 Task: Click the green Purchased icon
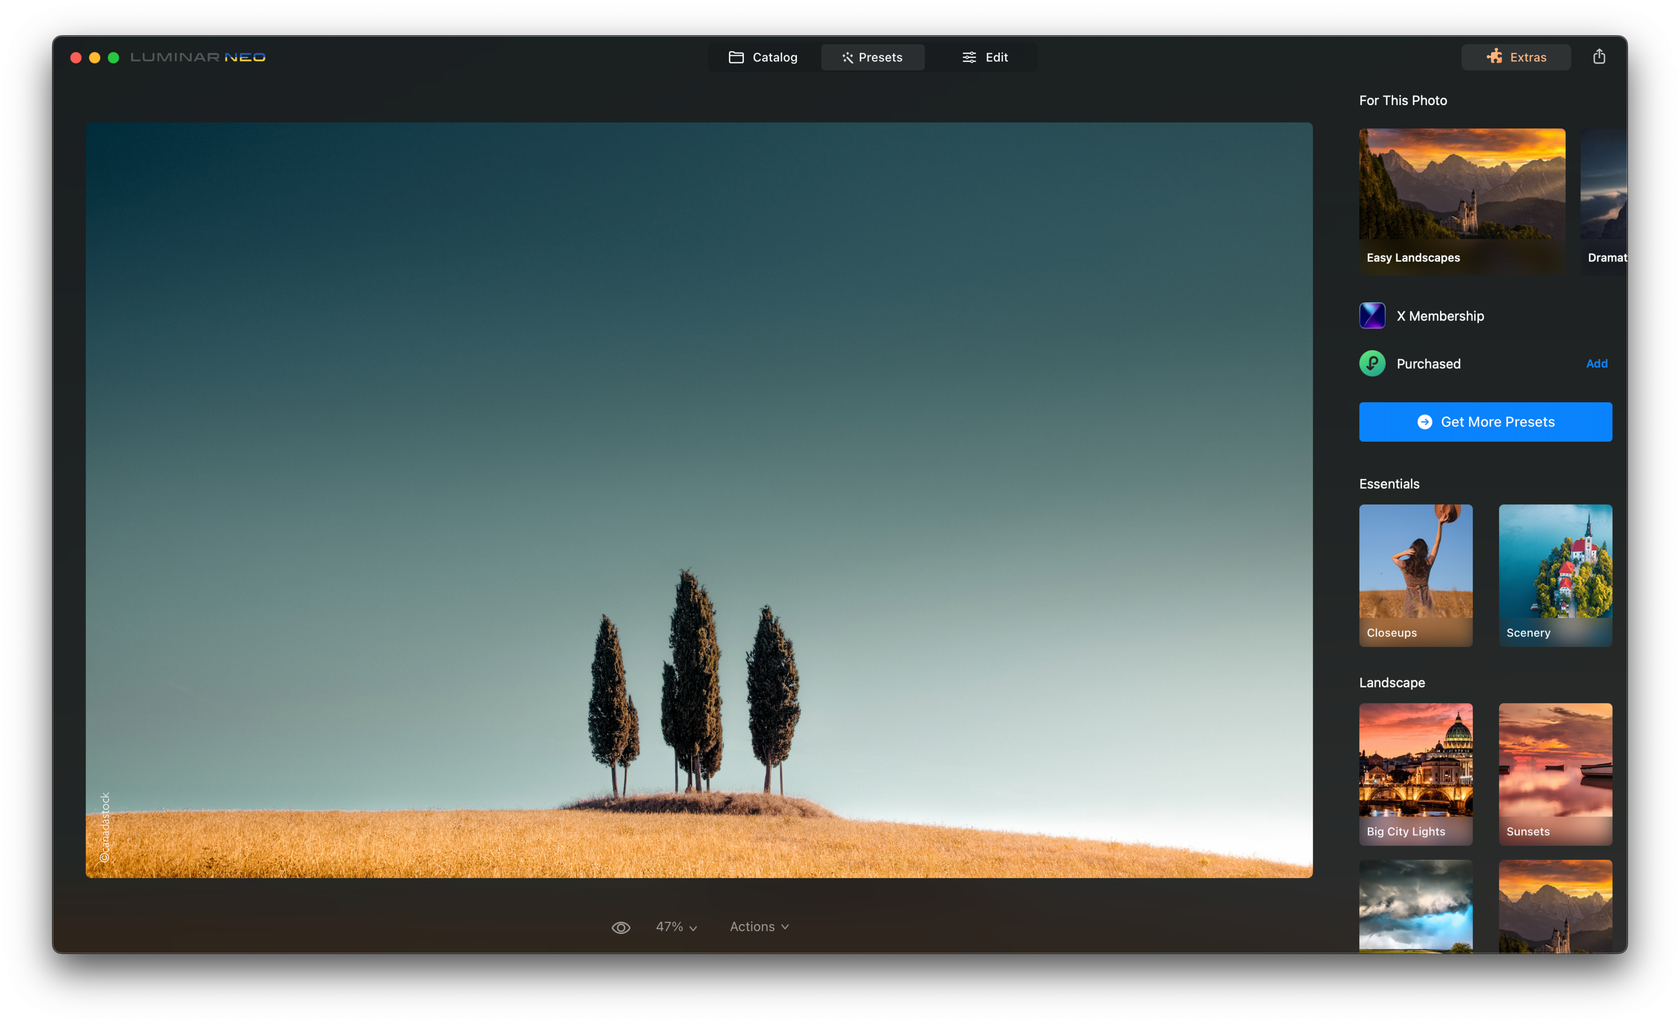coord(1372,364)
